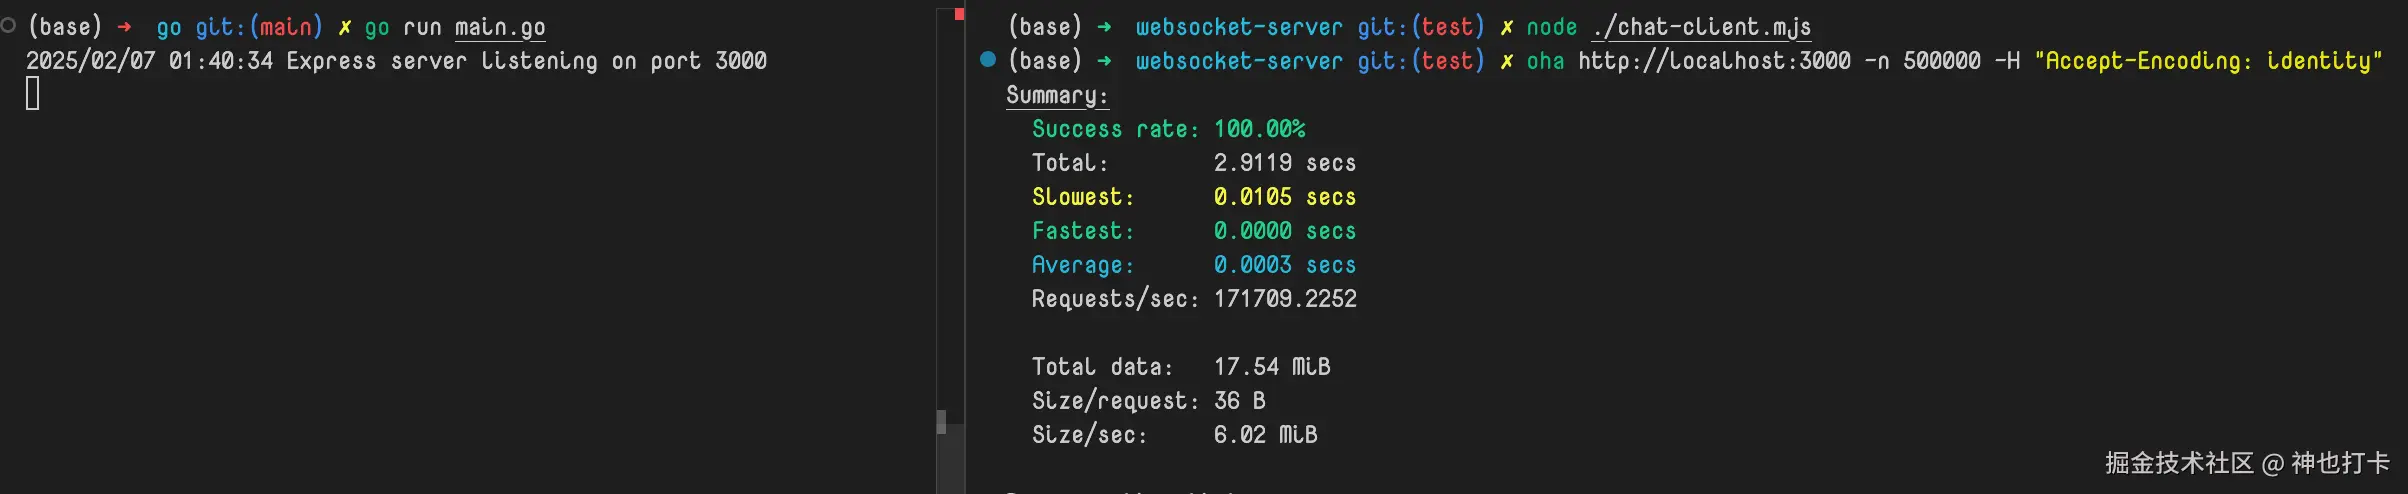Click the yellow ✗ before the oha command
The height and width of the screenshot is (494, 2408).
pyautogui.click(x=1506, y=62)
